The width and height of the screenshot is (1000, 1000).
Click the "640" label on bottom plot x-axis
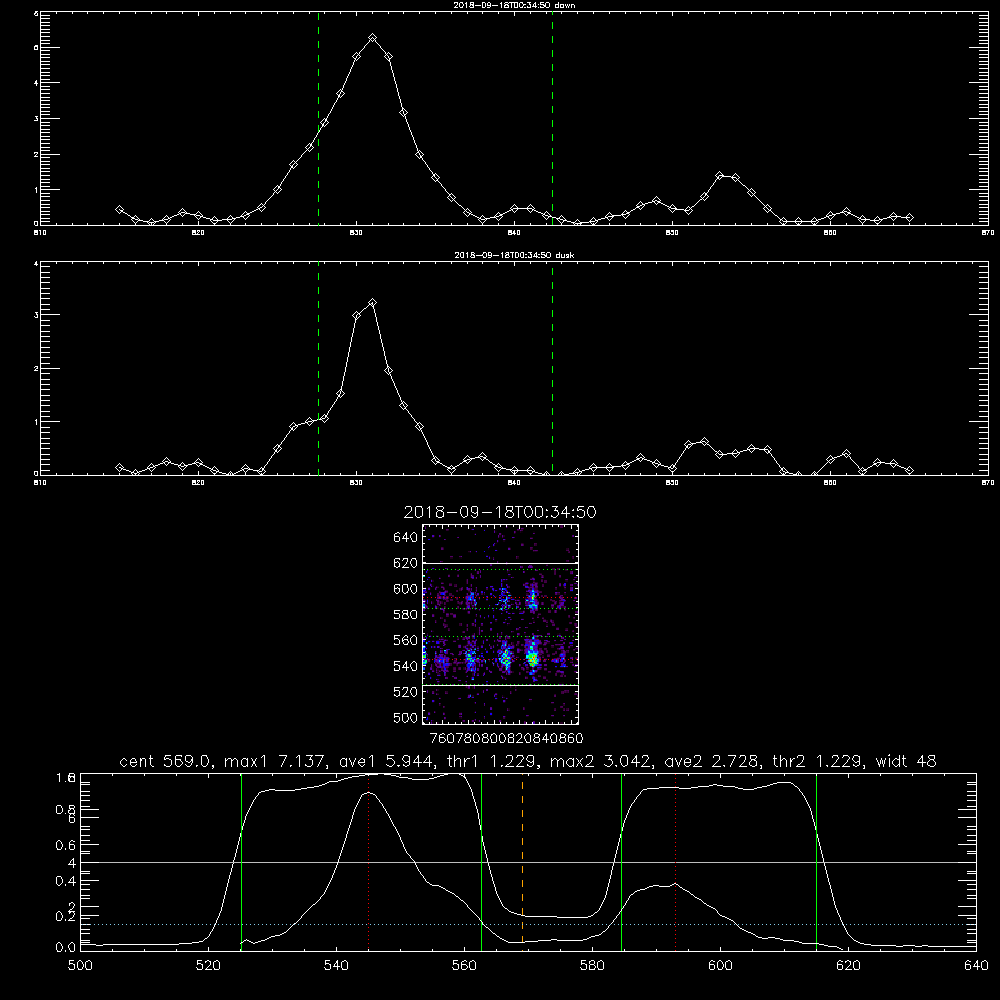coord(976,966)
